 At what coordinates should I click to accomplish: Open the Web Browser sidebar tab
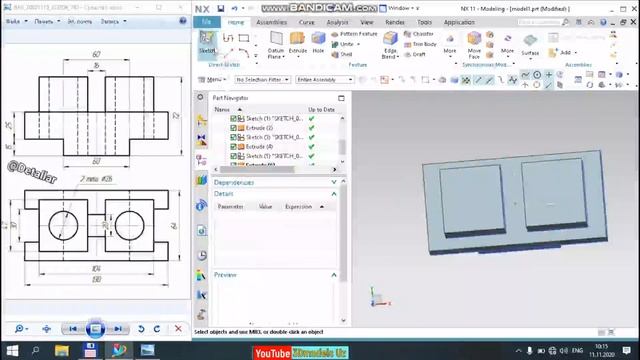pyautogui.click(x=202, y=231)
